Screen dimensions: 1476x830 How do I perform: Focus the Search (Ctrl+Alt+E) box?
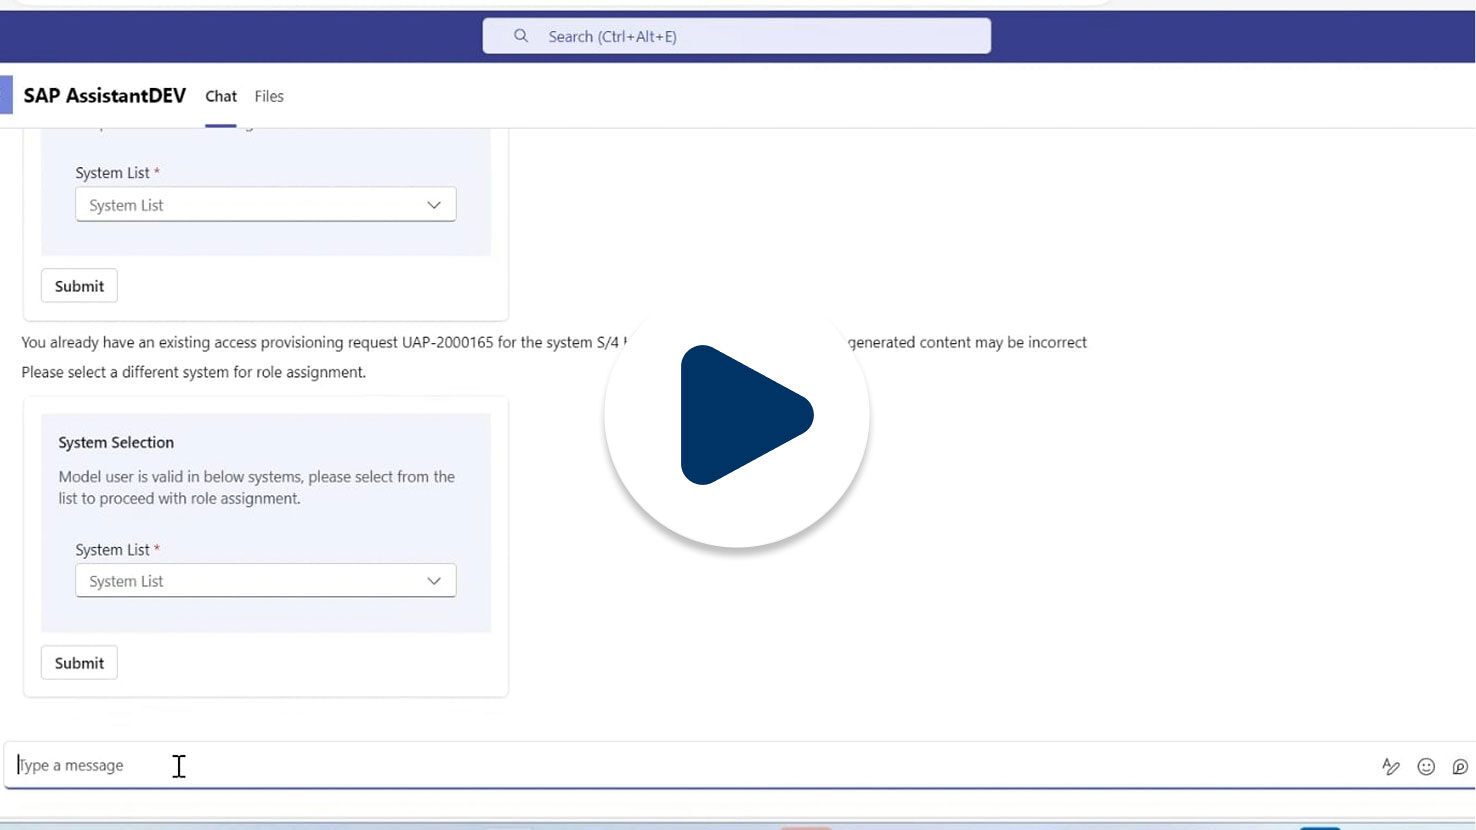pyautogui.click(x=737, y=36)
